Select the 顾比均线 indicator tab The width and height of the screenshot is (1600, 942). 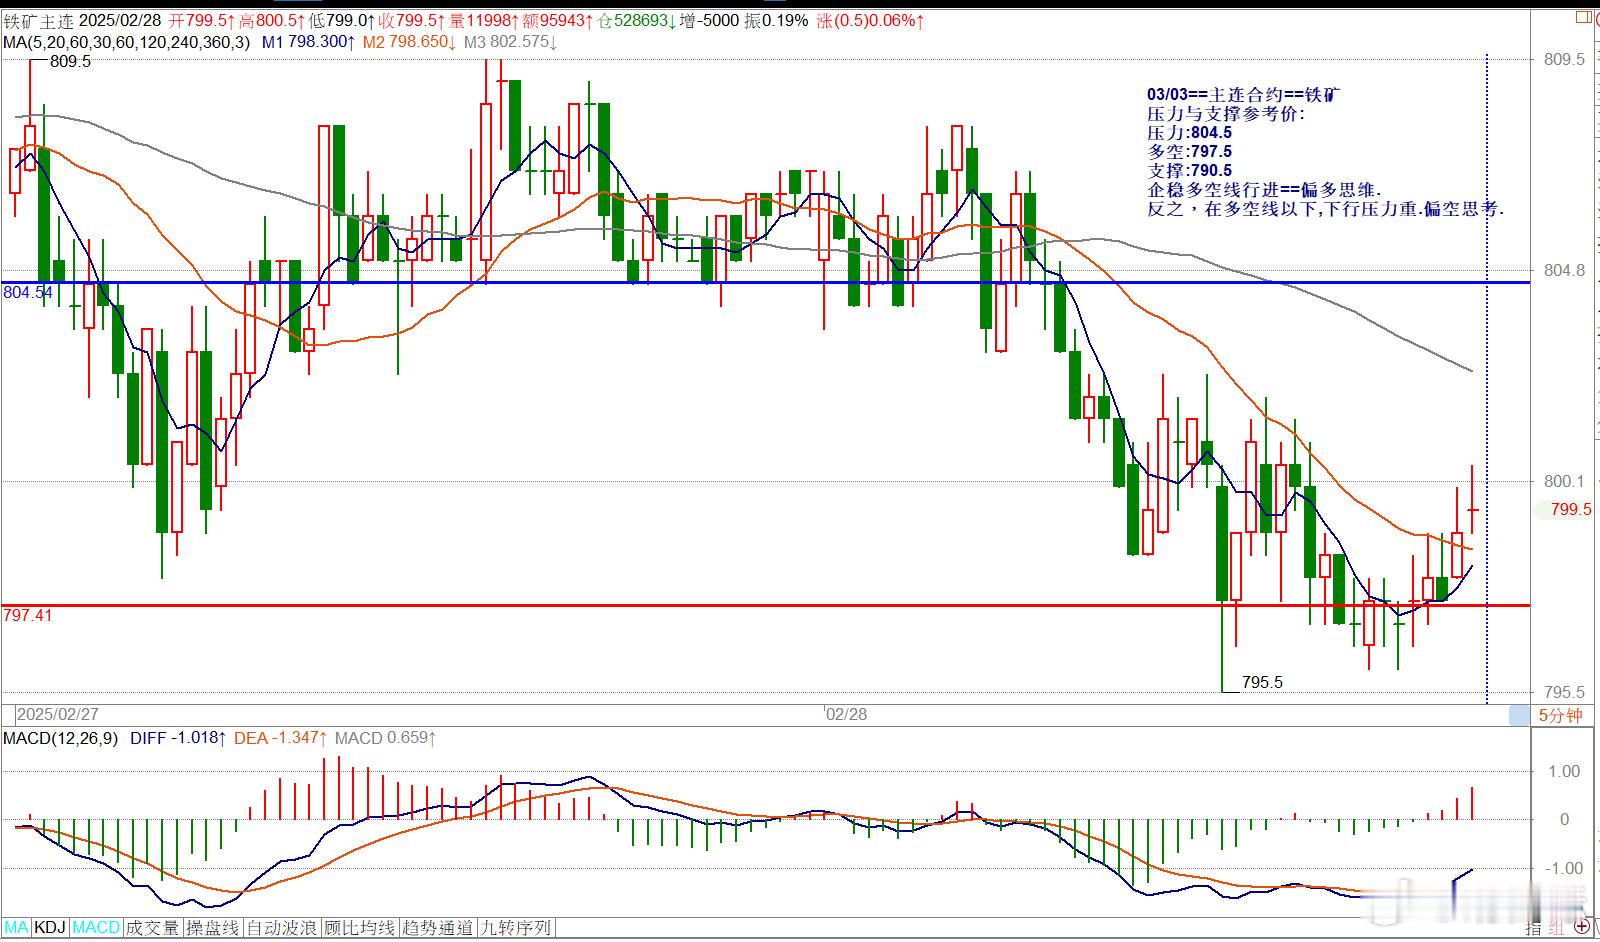pos(359,928)
